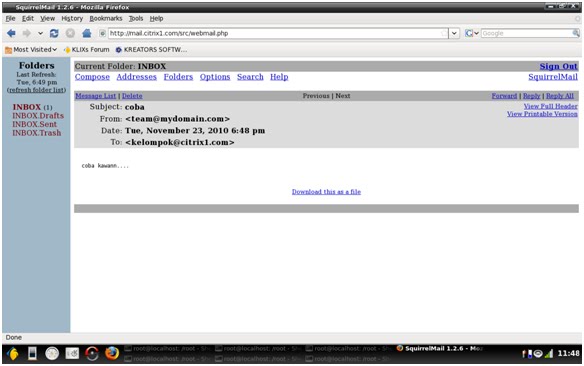
Task: Click the browser Back arrow button
Action: click(x=11, y=33)
